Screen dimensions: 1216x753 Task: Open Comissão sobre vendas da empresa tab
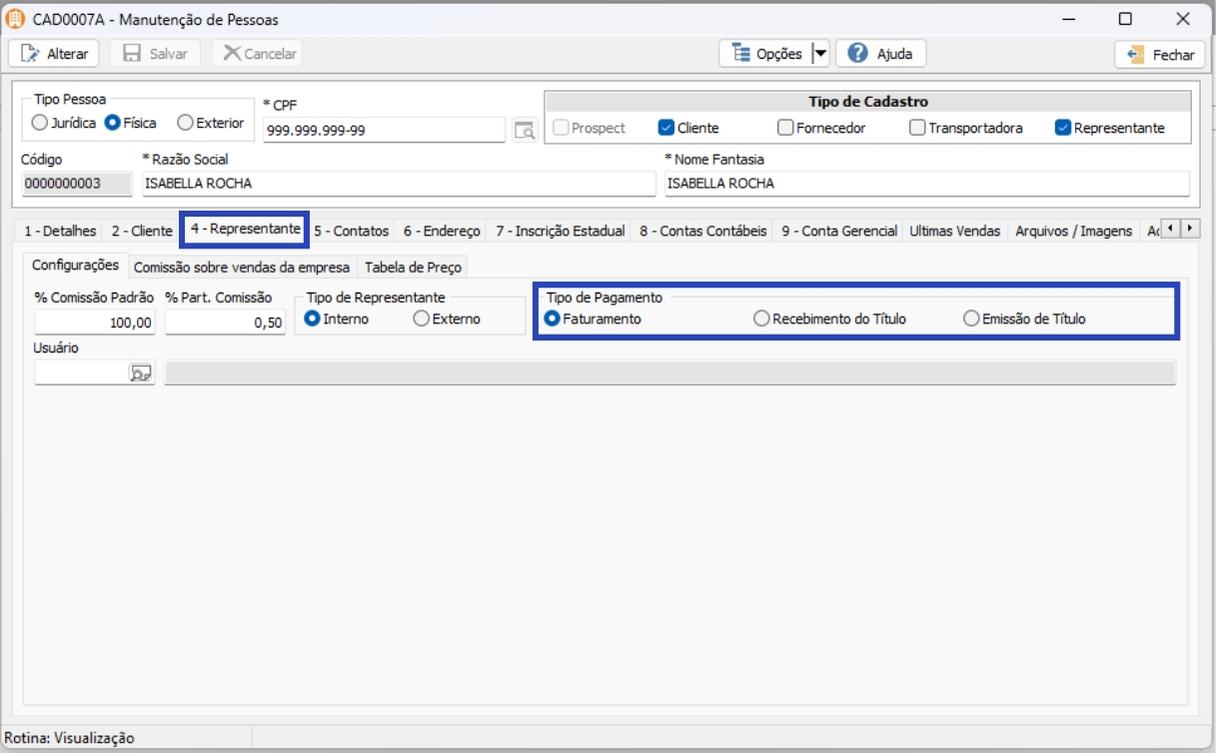tap(241, 267)
